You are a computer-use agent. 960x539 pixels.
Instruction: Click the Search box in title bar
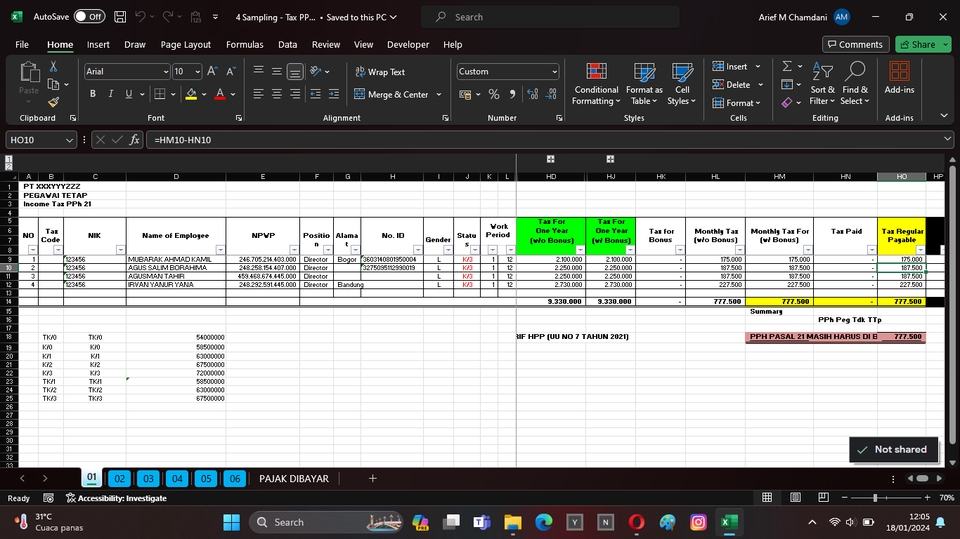coord(550,17)
